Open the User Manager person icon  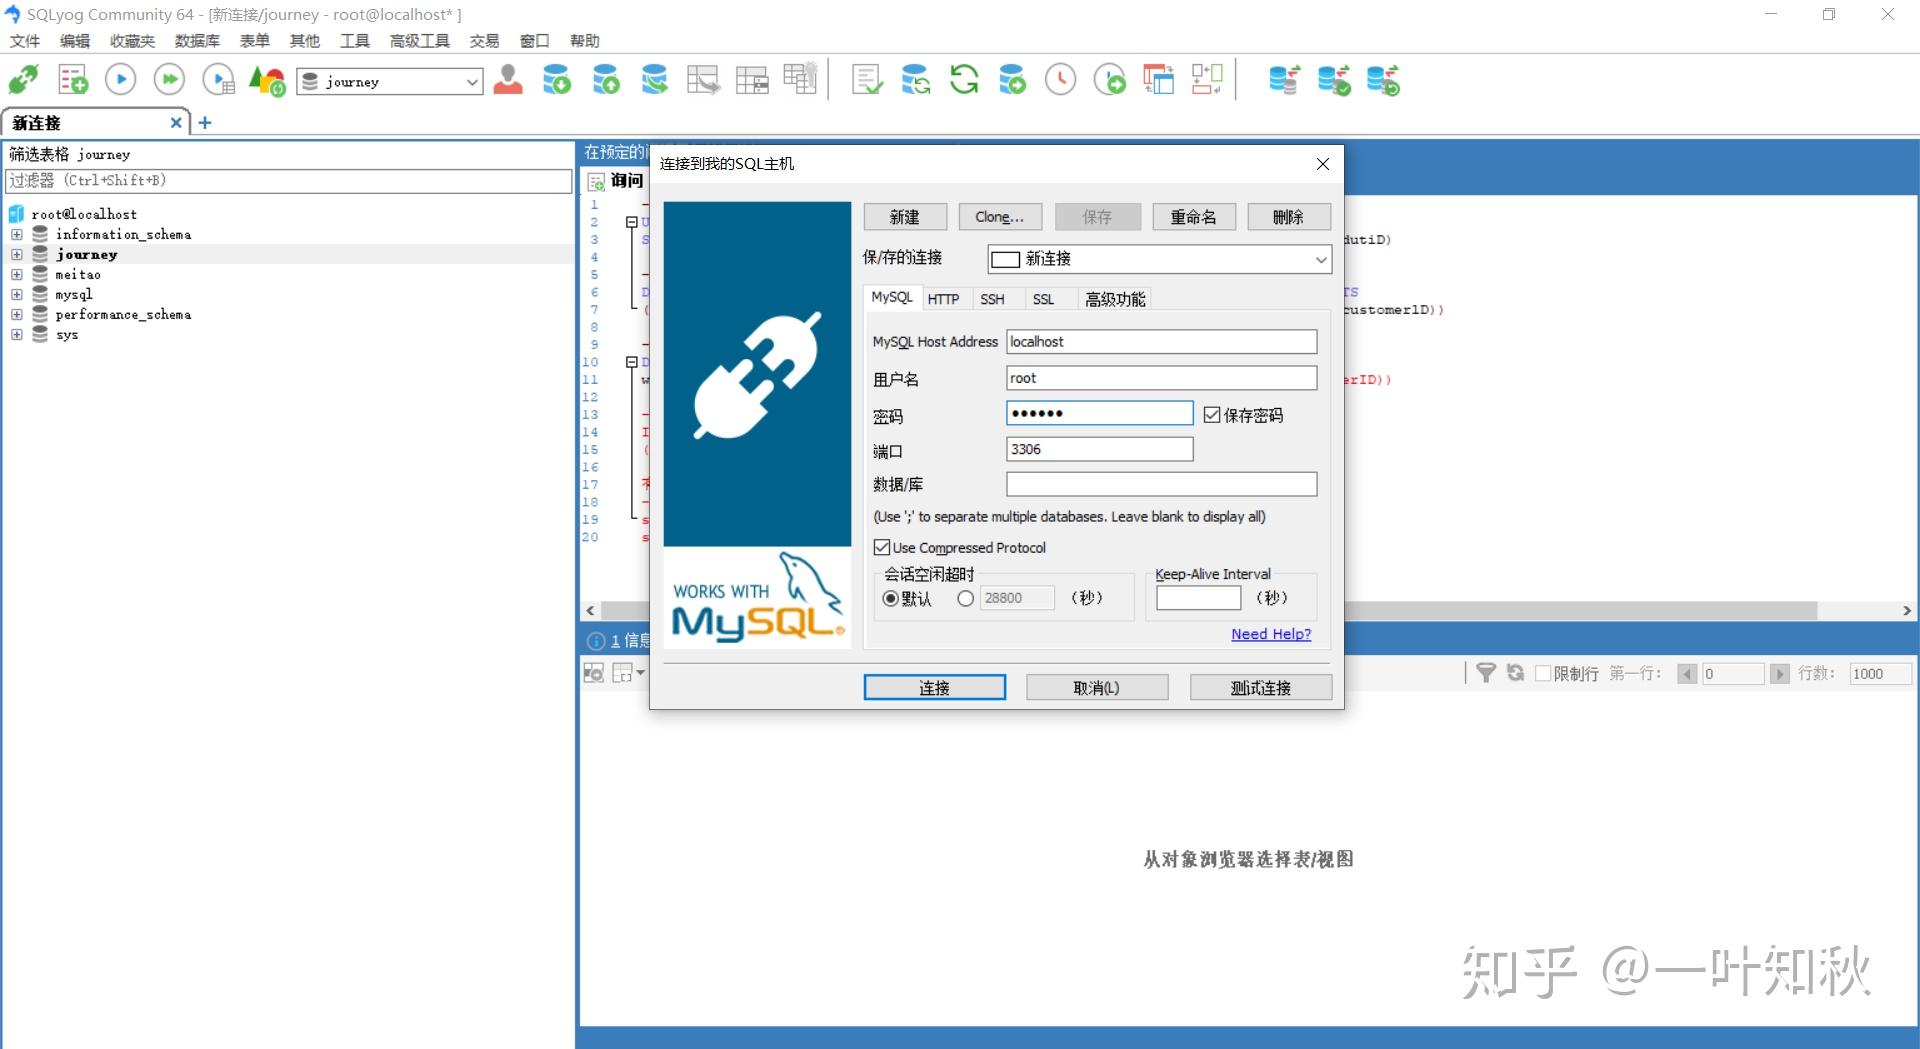coord(508,80)
